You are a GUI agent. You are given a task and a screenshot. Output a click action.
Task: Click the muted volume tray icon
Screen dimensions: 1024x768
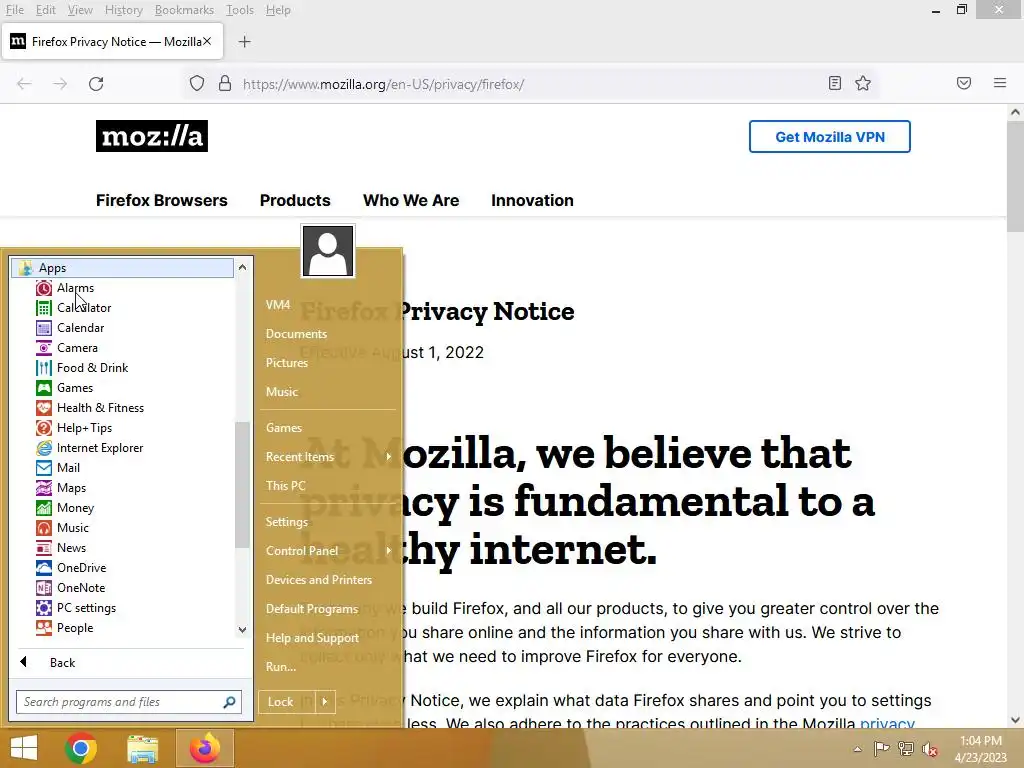(x=930, y=749)
